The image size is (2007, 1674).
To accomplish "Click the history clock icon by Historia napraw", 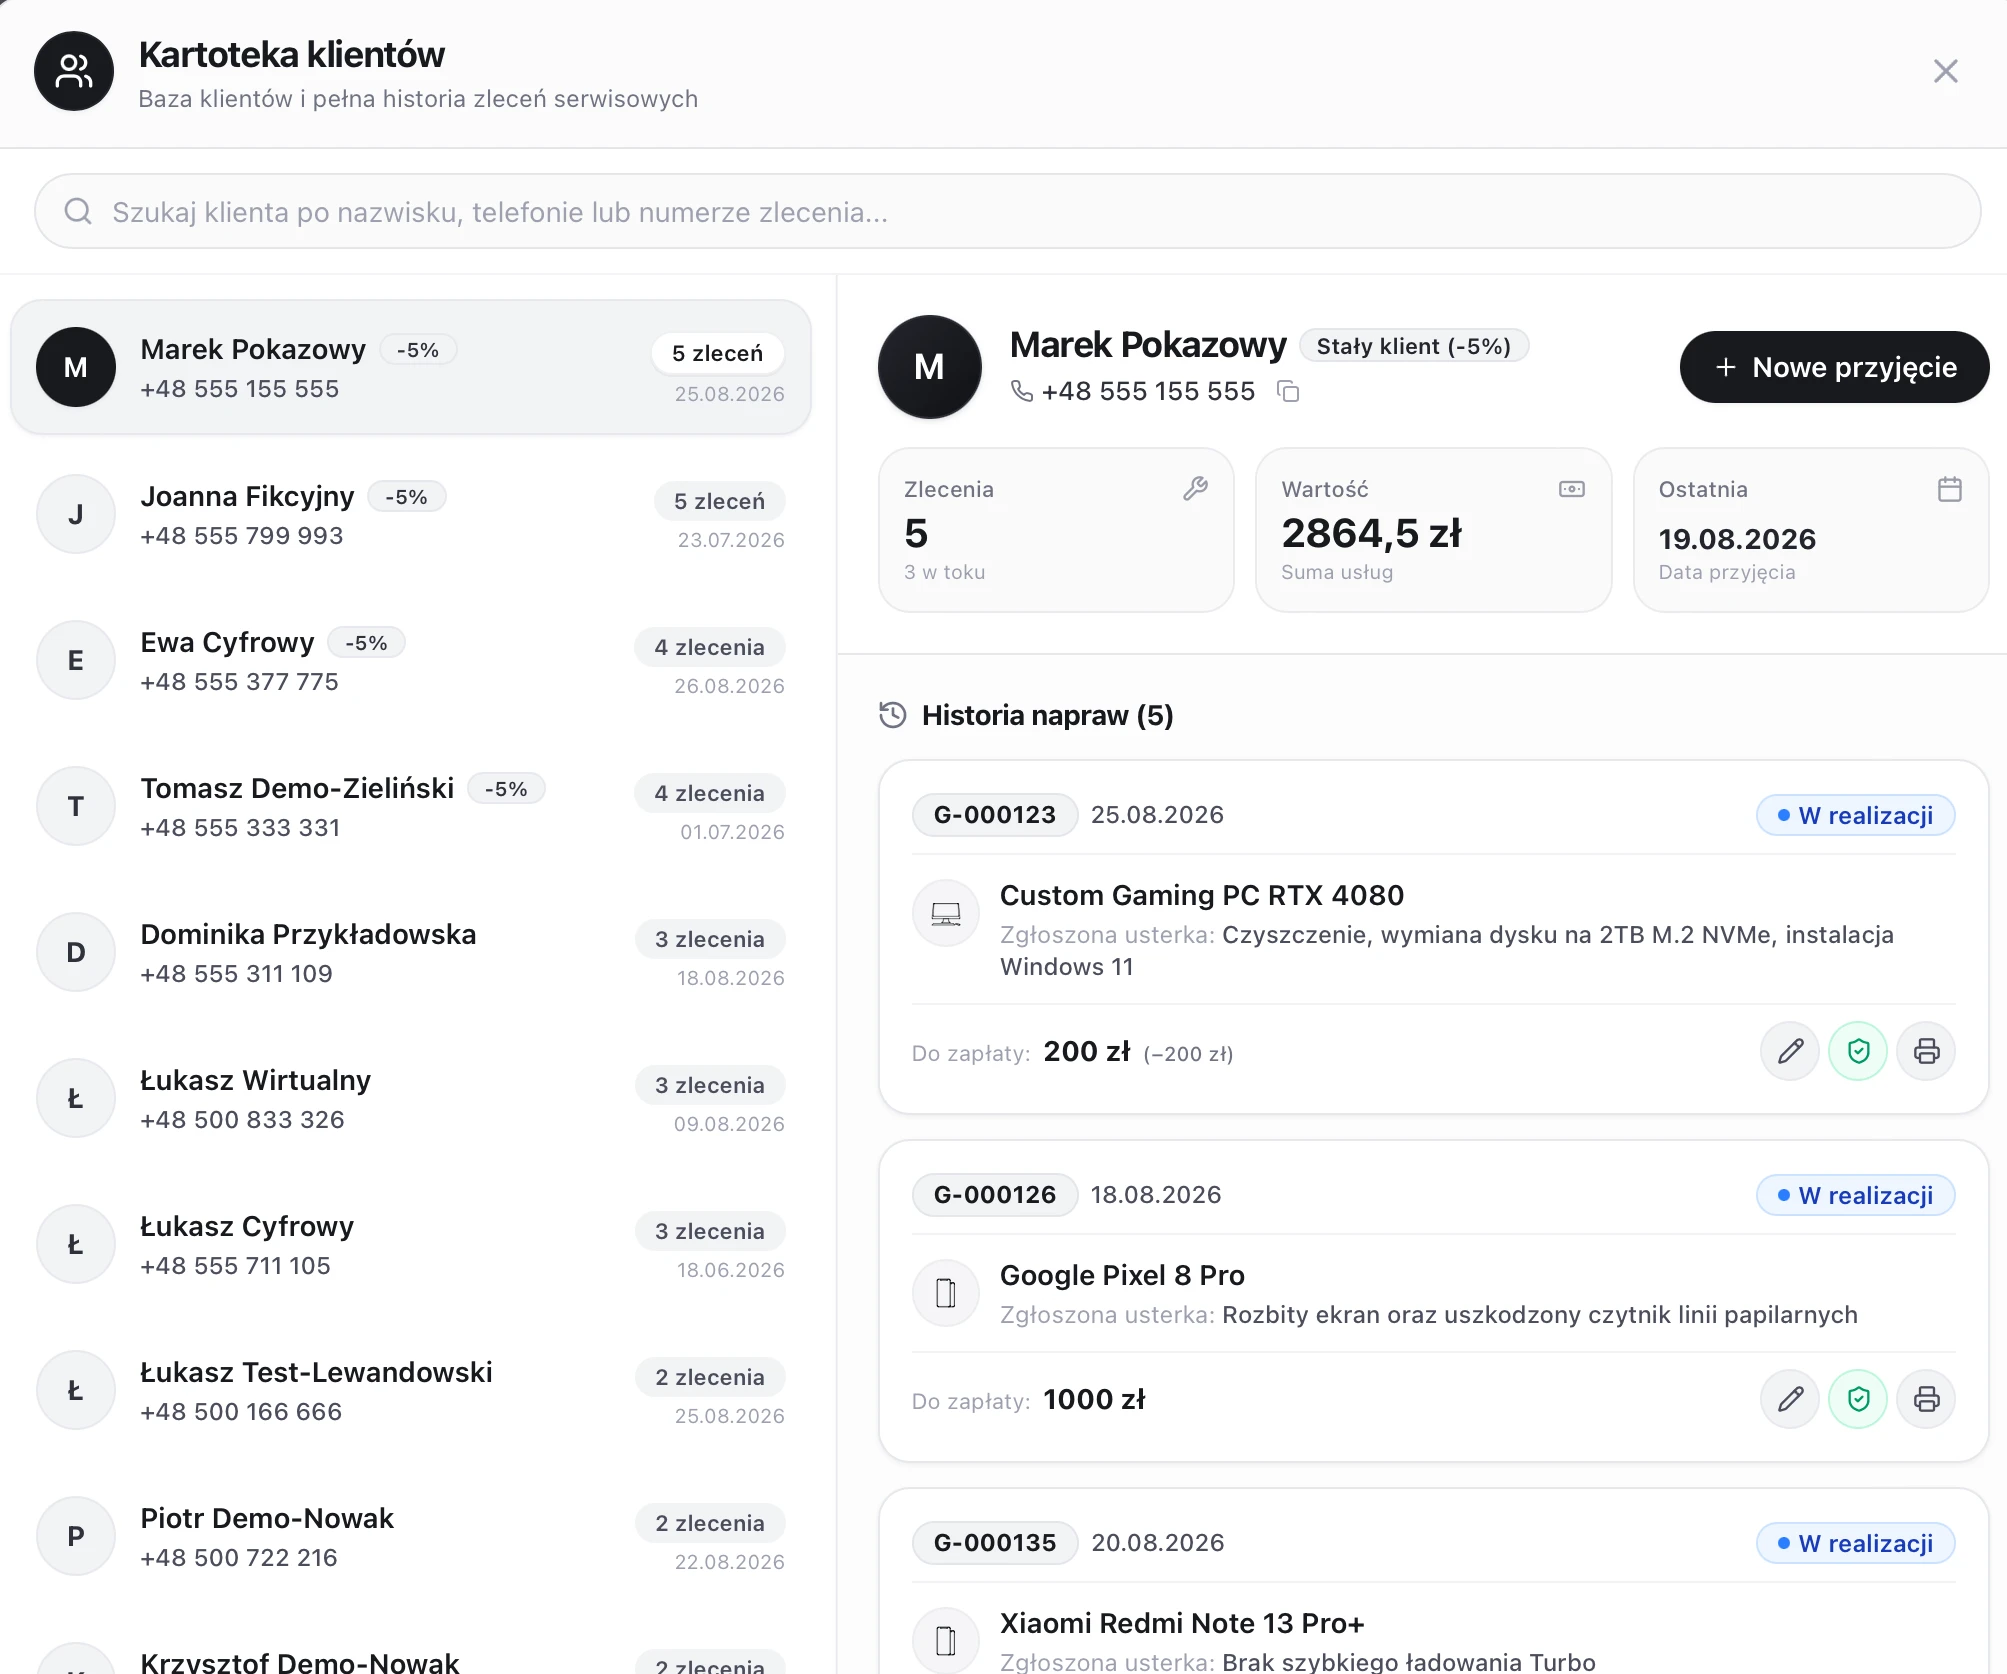I will [892, 715].
